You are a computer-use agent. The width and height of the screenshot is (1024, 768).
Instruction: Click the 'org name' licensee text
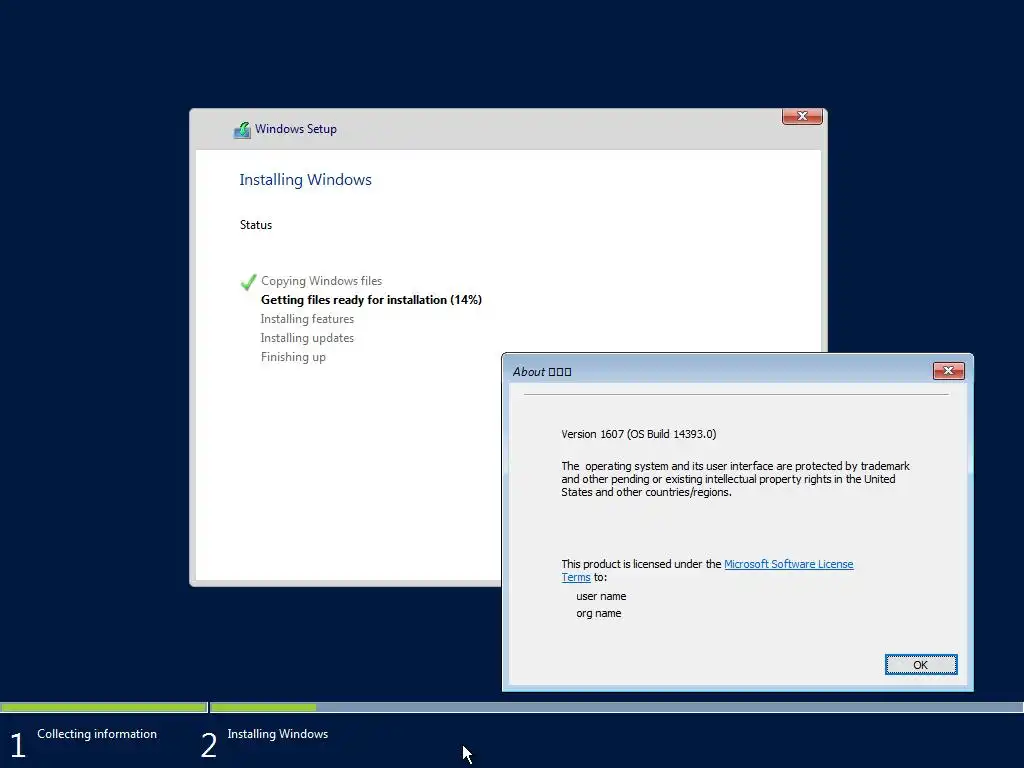[598, 613]
